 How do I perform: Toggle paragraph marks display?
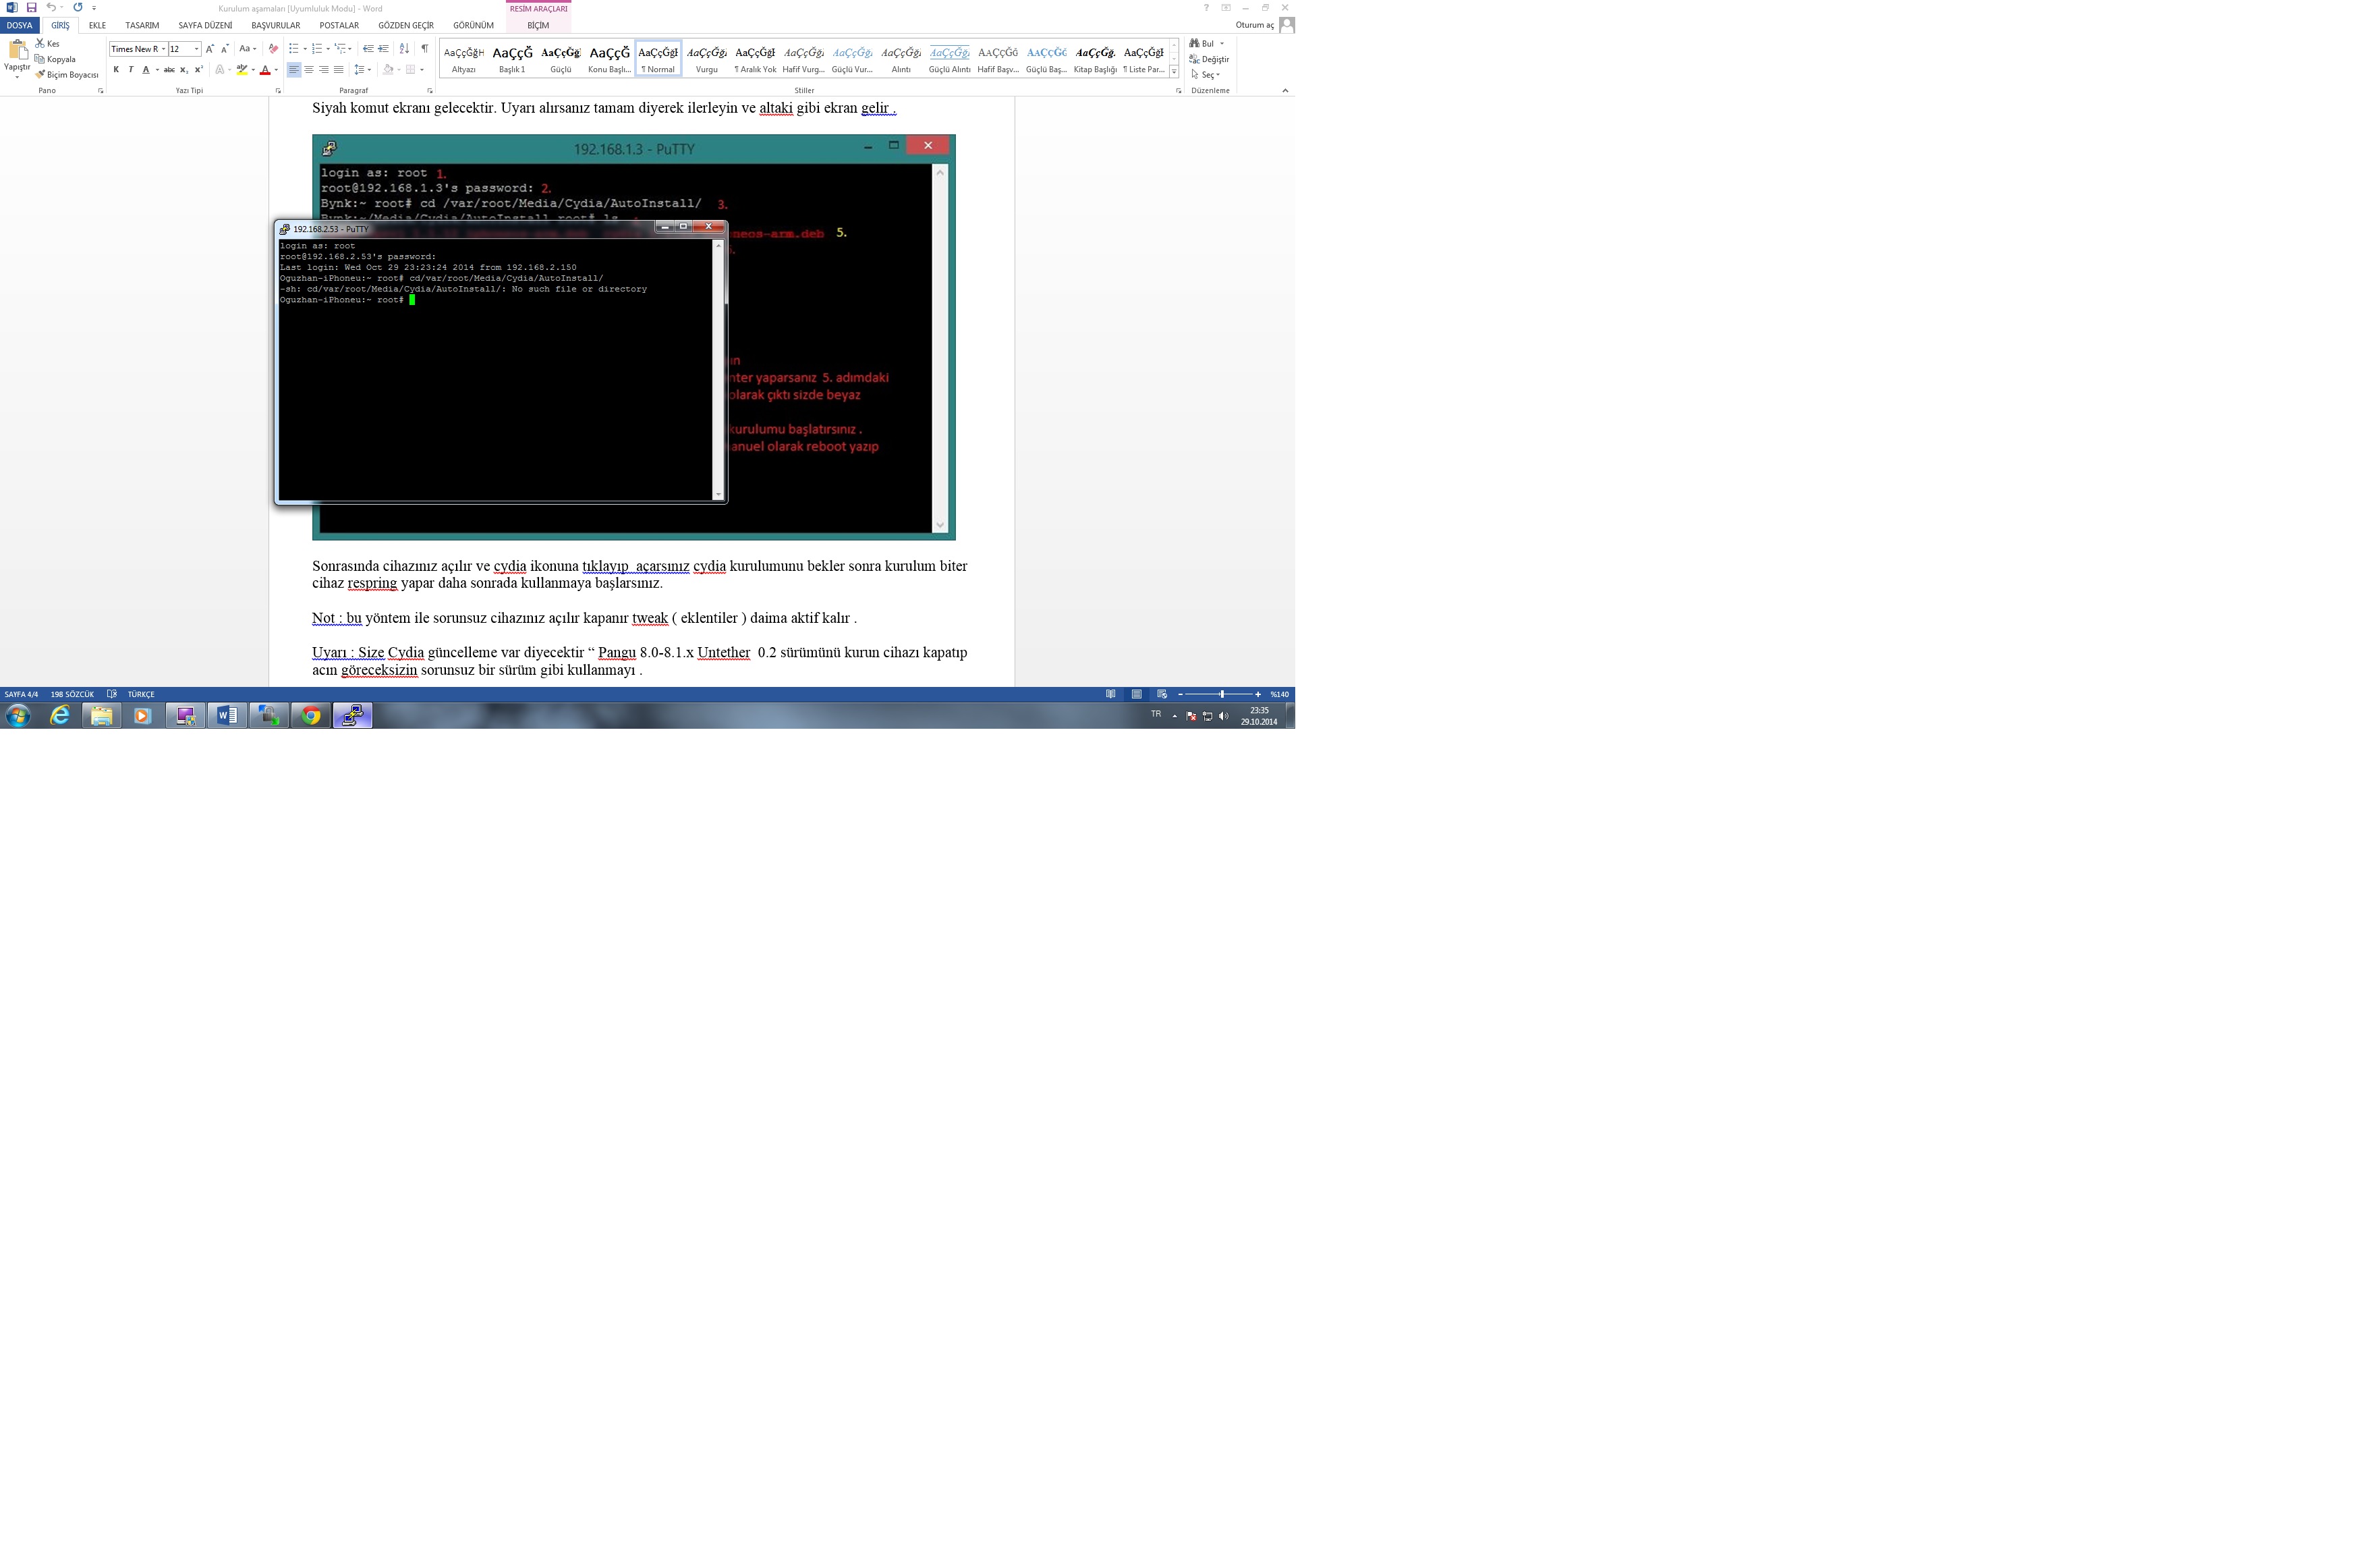point(425,49)
